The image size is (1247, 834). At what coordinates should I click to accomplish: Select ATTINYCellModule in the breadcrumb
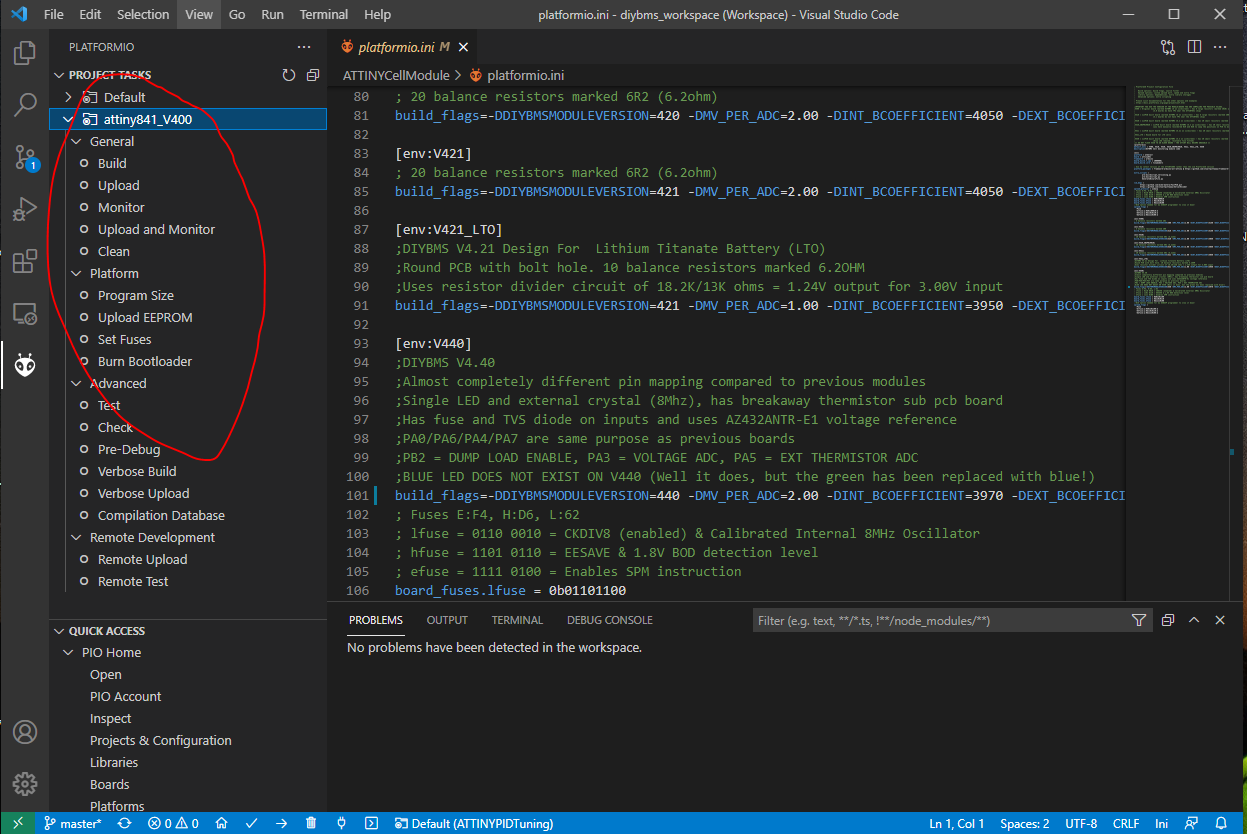(x=396, y=75)
